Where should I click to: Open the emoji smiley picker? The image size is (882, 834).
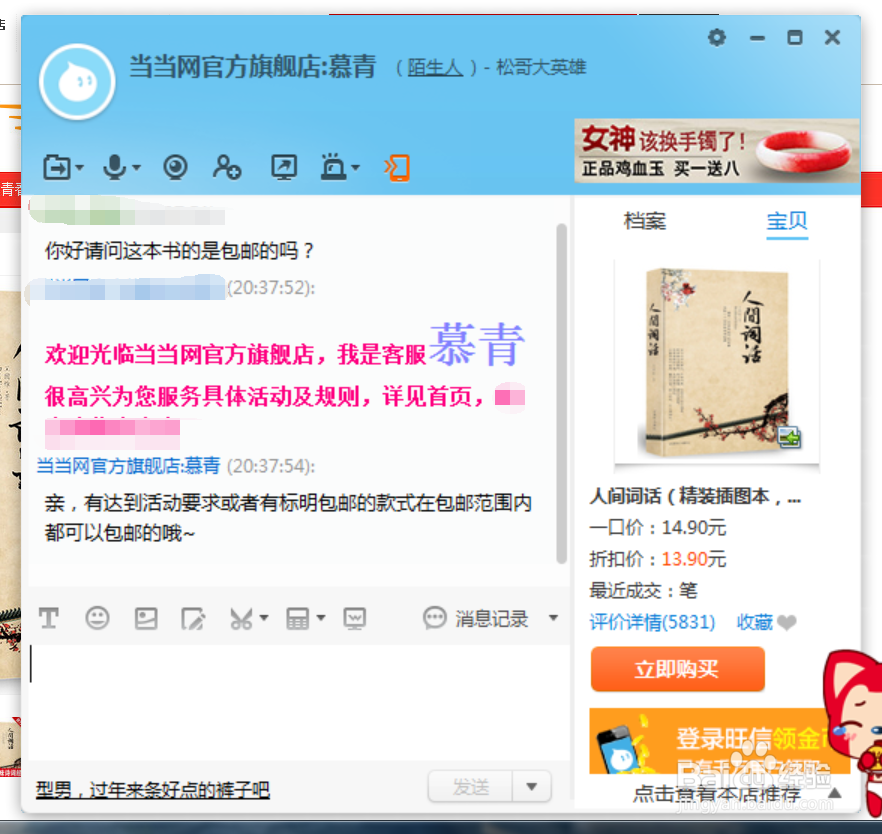[97, 617]
